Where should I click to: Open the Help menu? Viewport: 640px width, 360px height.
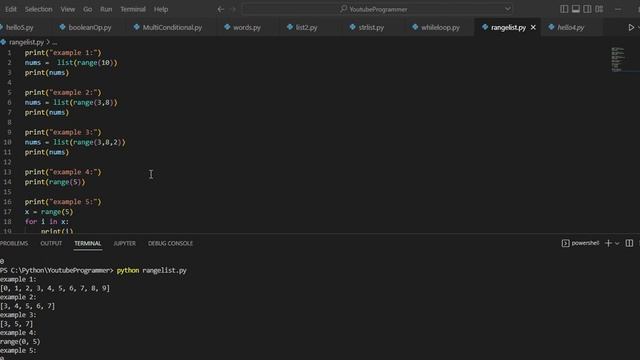tap(161, 9)
